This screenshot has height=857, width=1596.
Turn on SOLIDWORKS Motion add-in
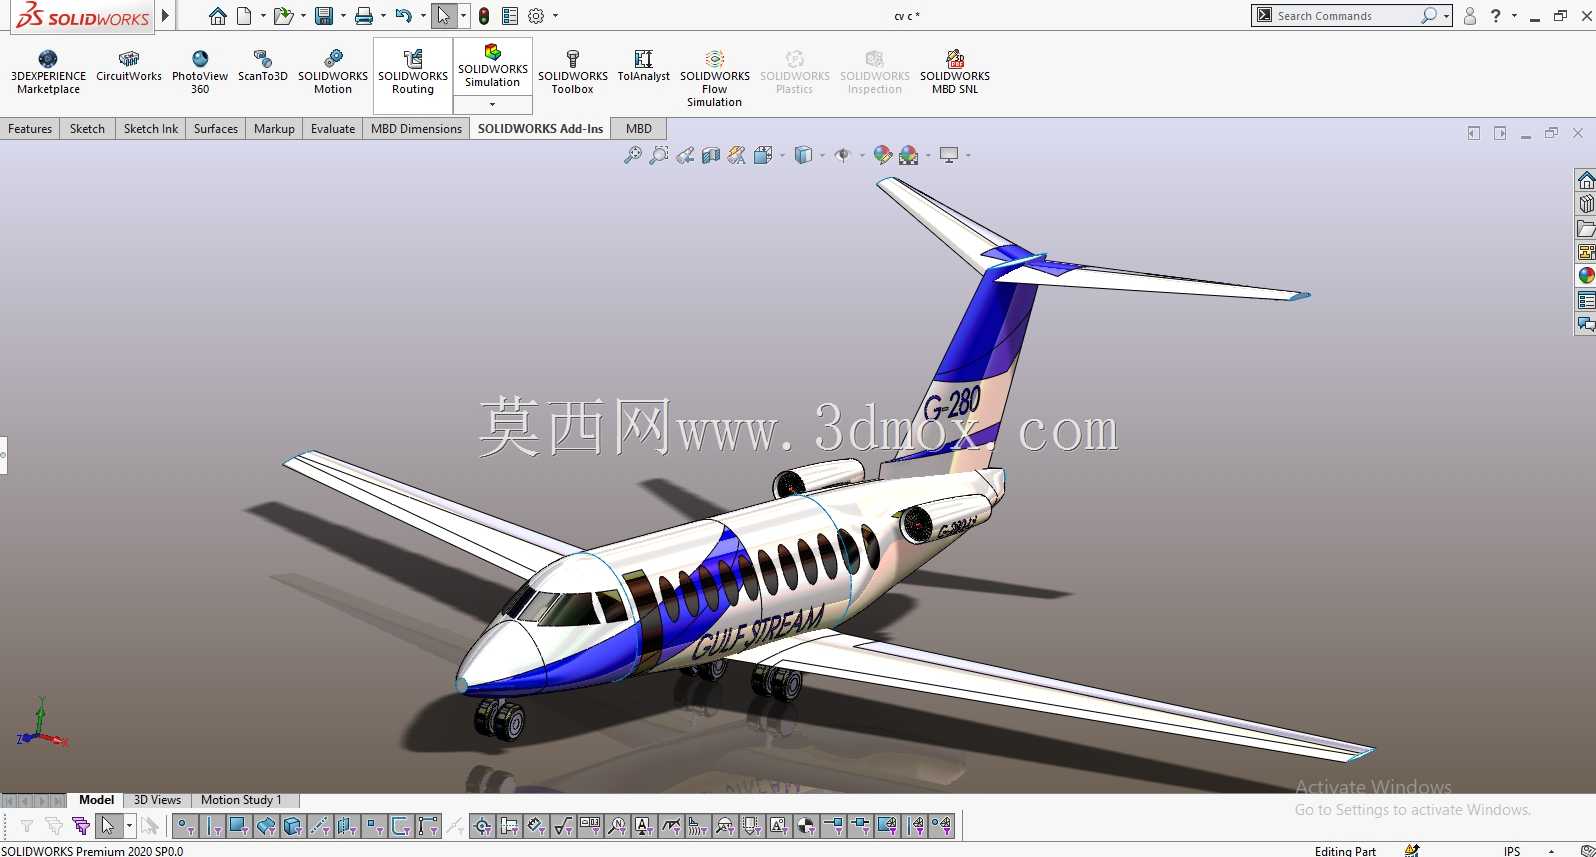point(333,72)
